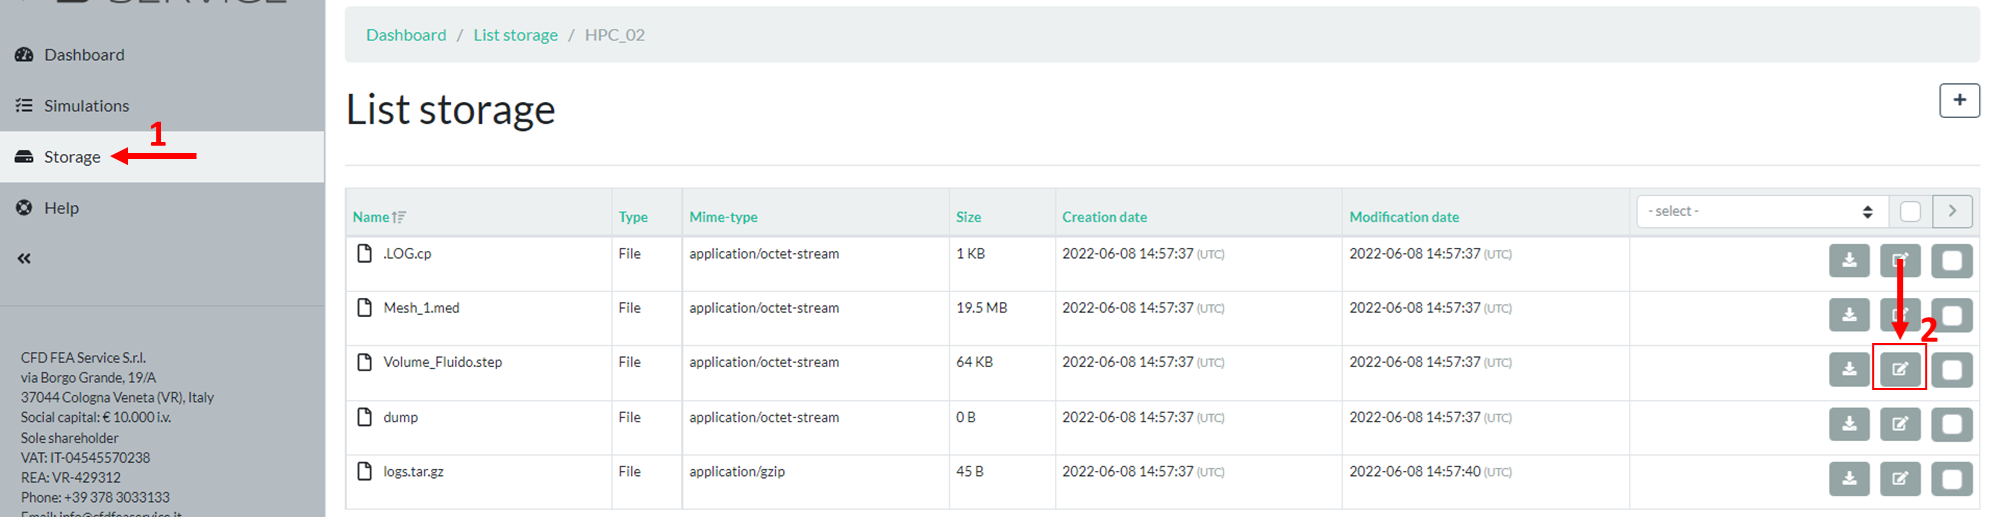Viewport: 2000px width, 517px height.
Task: Edit the dump file entry
Action: (x=1899, y=424)
